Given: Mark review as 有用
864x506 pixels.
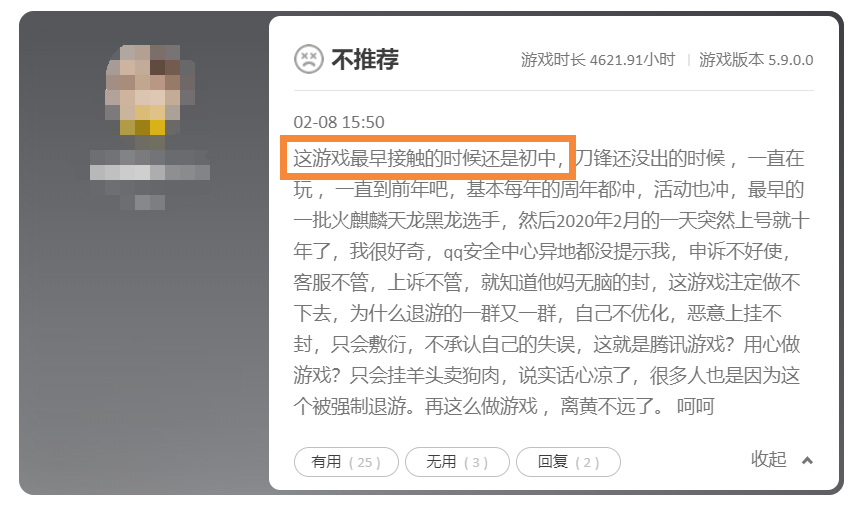Looking at the screenshot, I should [x=346, y=462].
